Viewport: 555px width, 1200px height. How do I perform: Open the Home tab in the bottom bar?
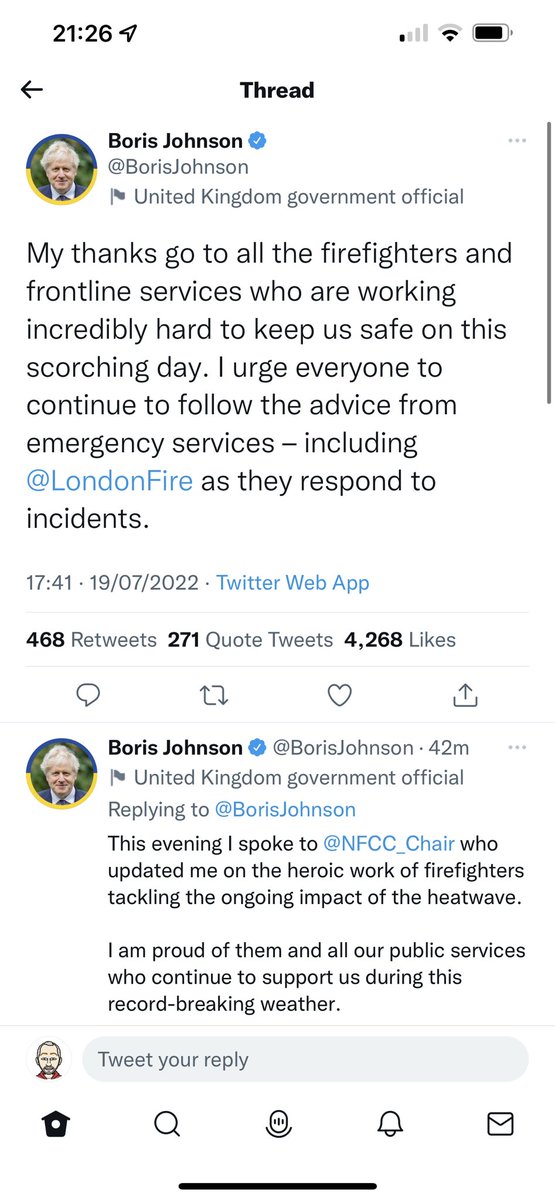54,1125
